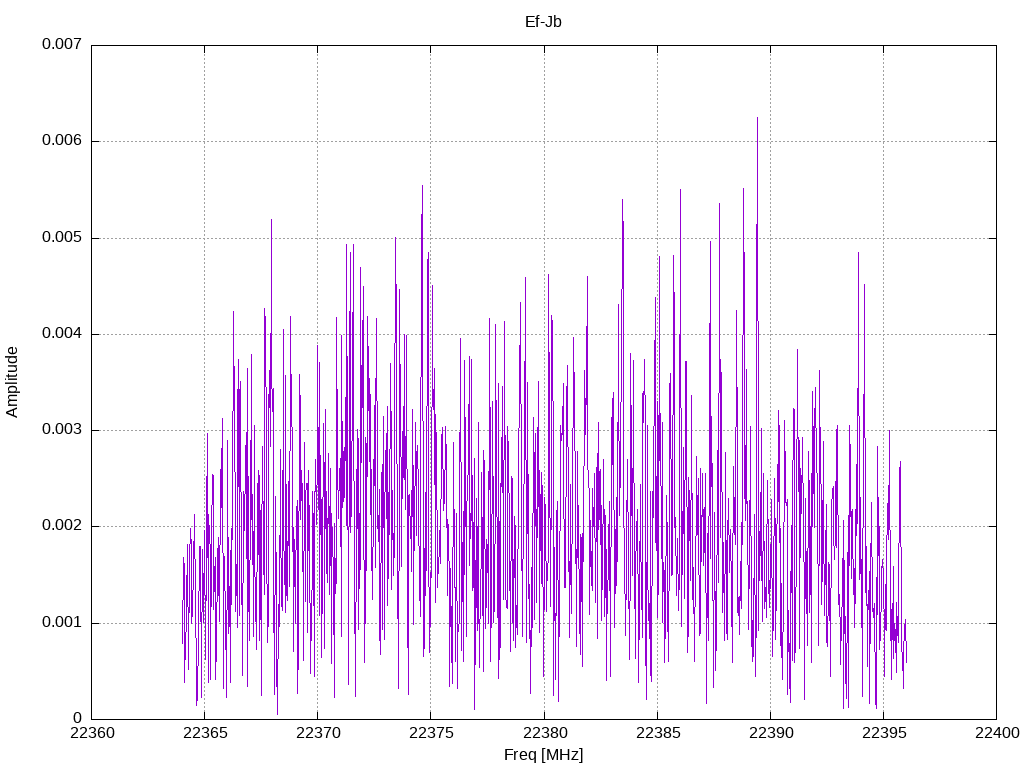Click the x-axis tick label 22385
Screen dimensions: 1024x768
pyautogui.click(x=658, y=733)
